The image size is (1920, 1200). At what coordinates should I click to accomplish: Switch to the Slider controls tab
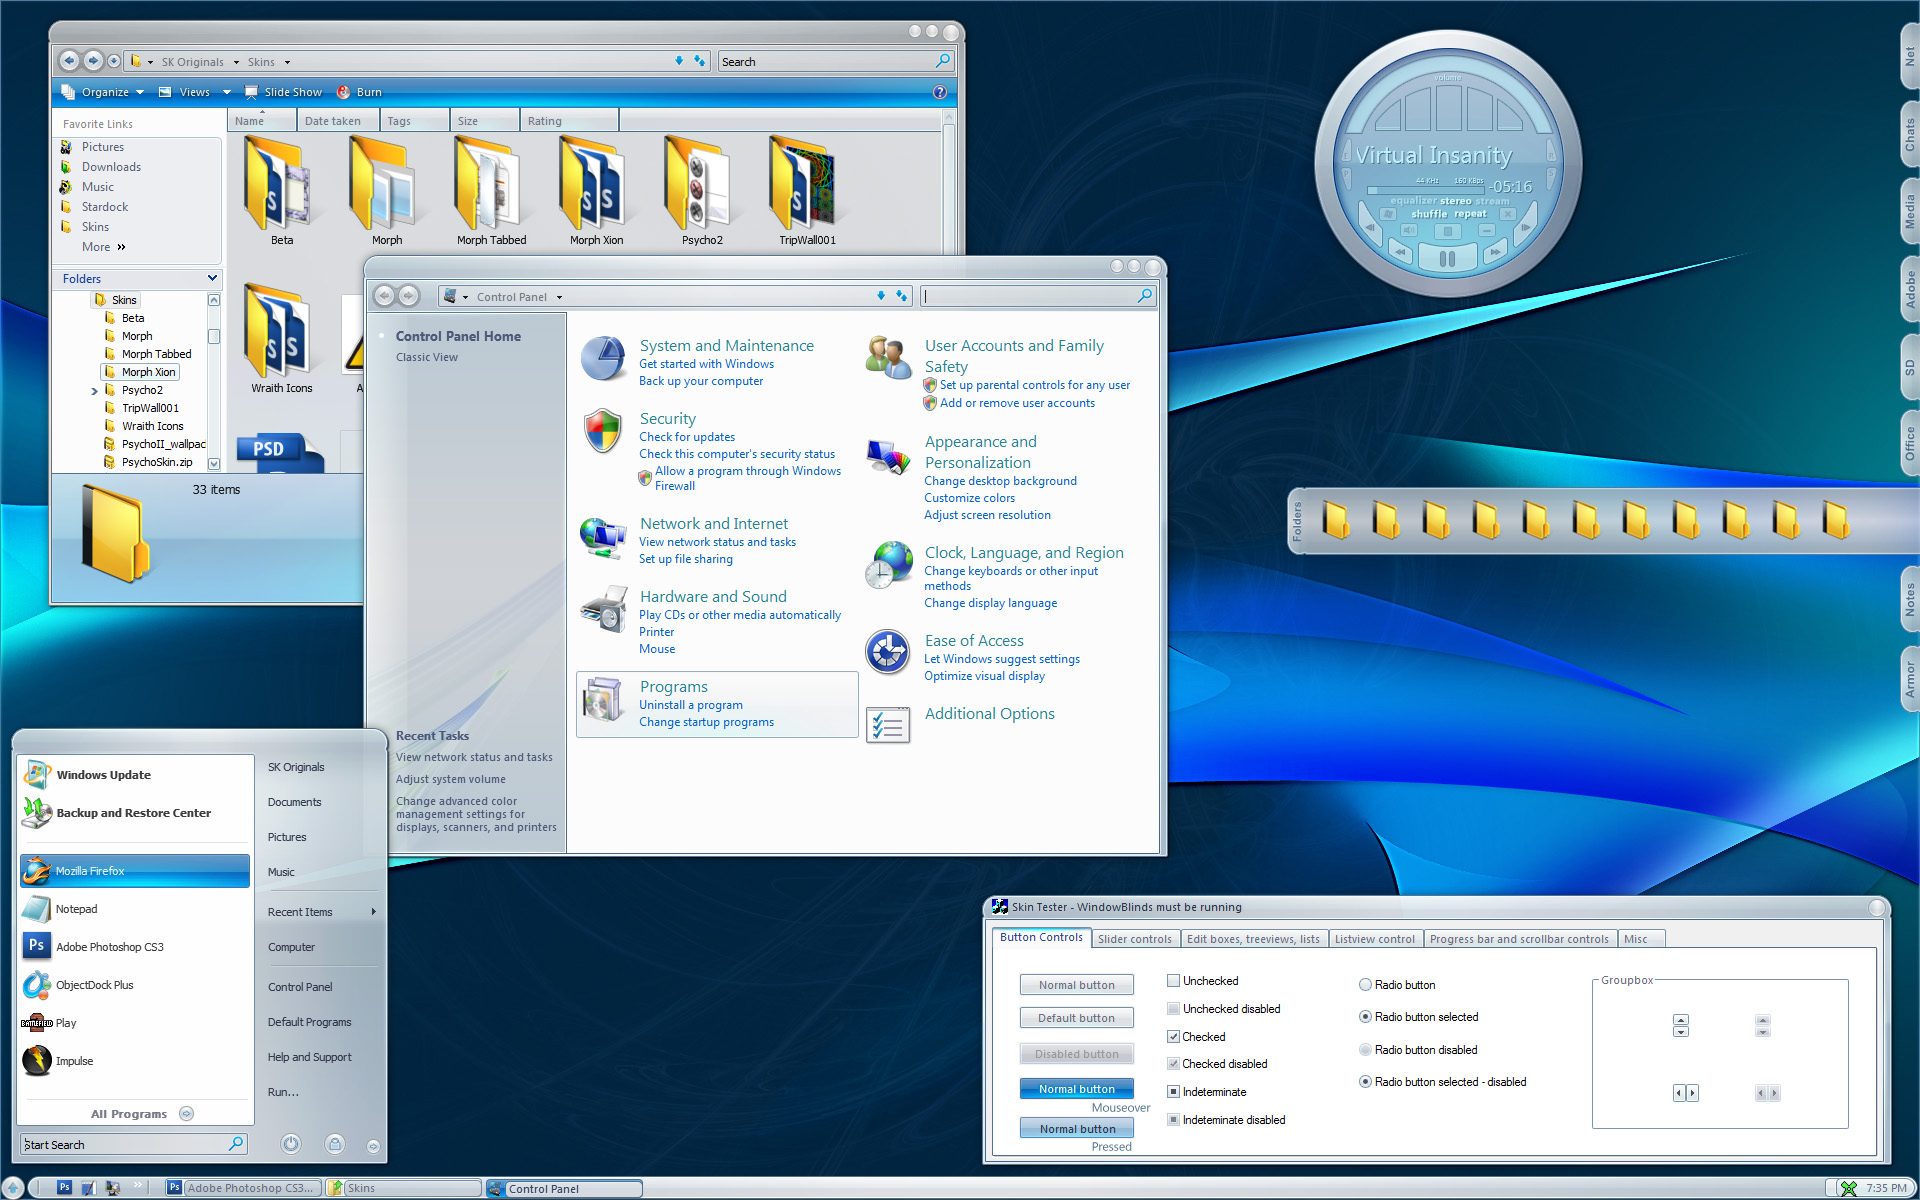(1134, 939)
